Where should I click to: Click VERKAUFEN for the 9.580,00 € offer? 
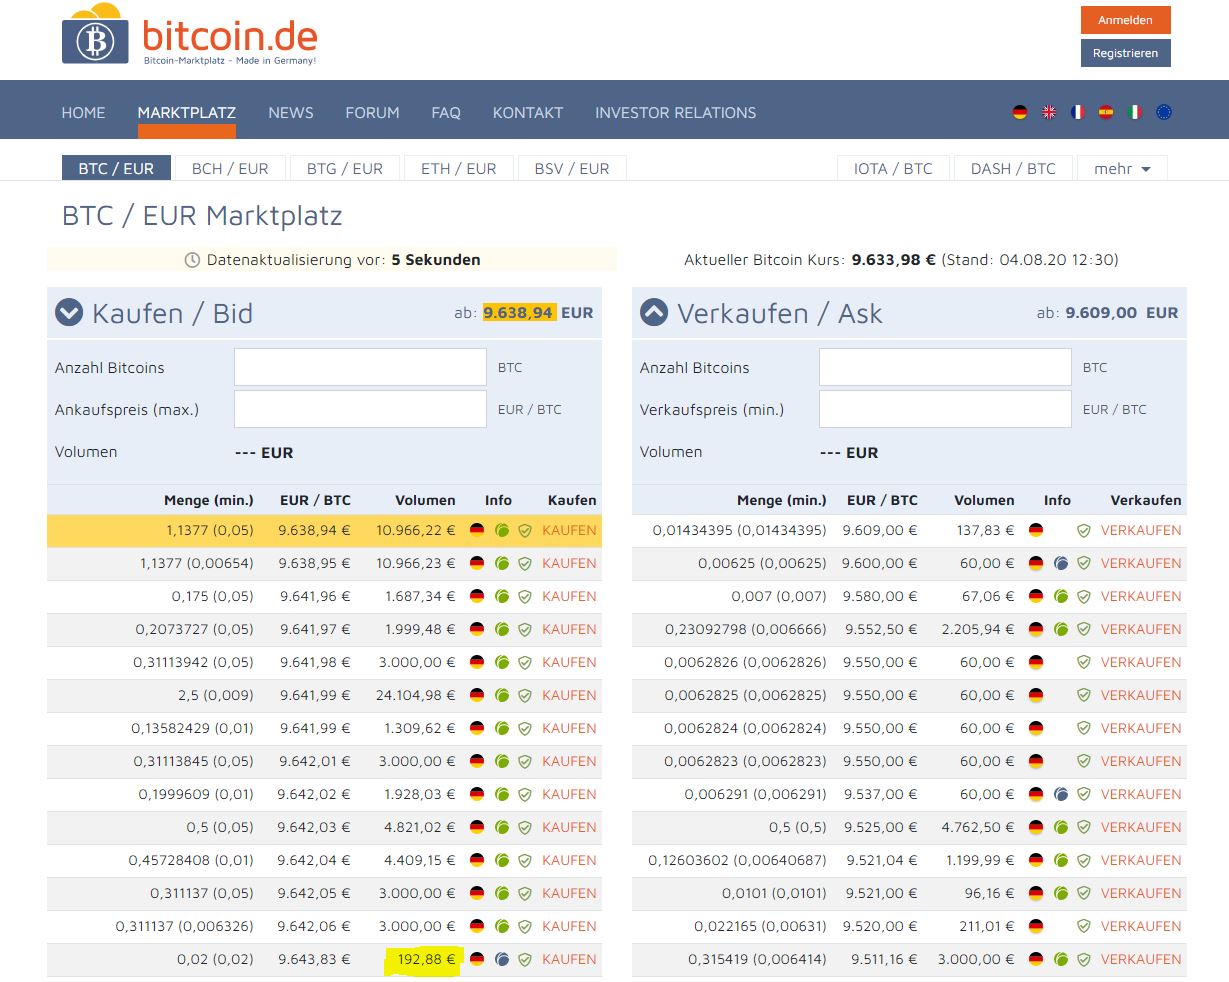(x=1141, y=596)
